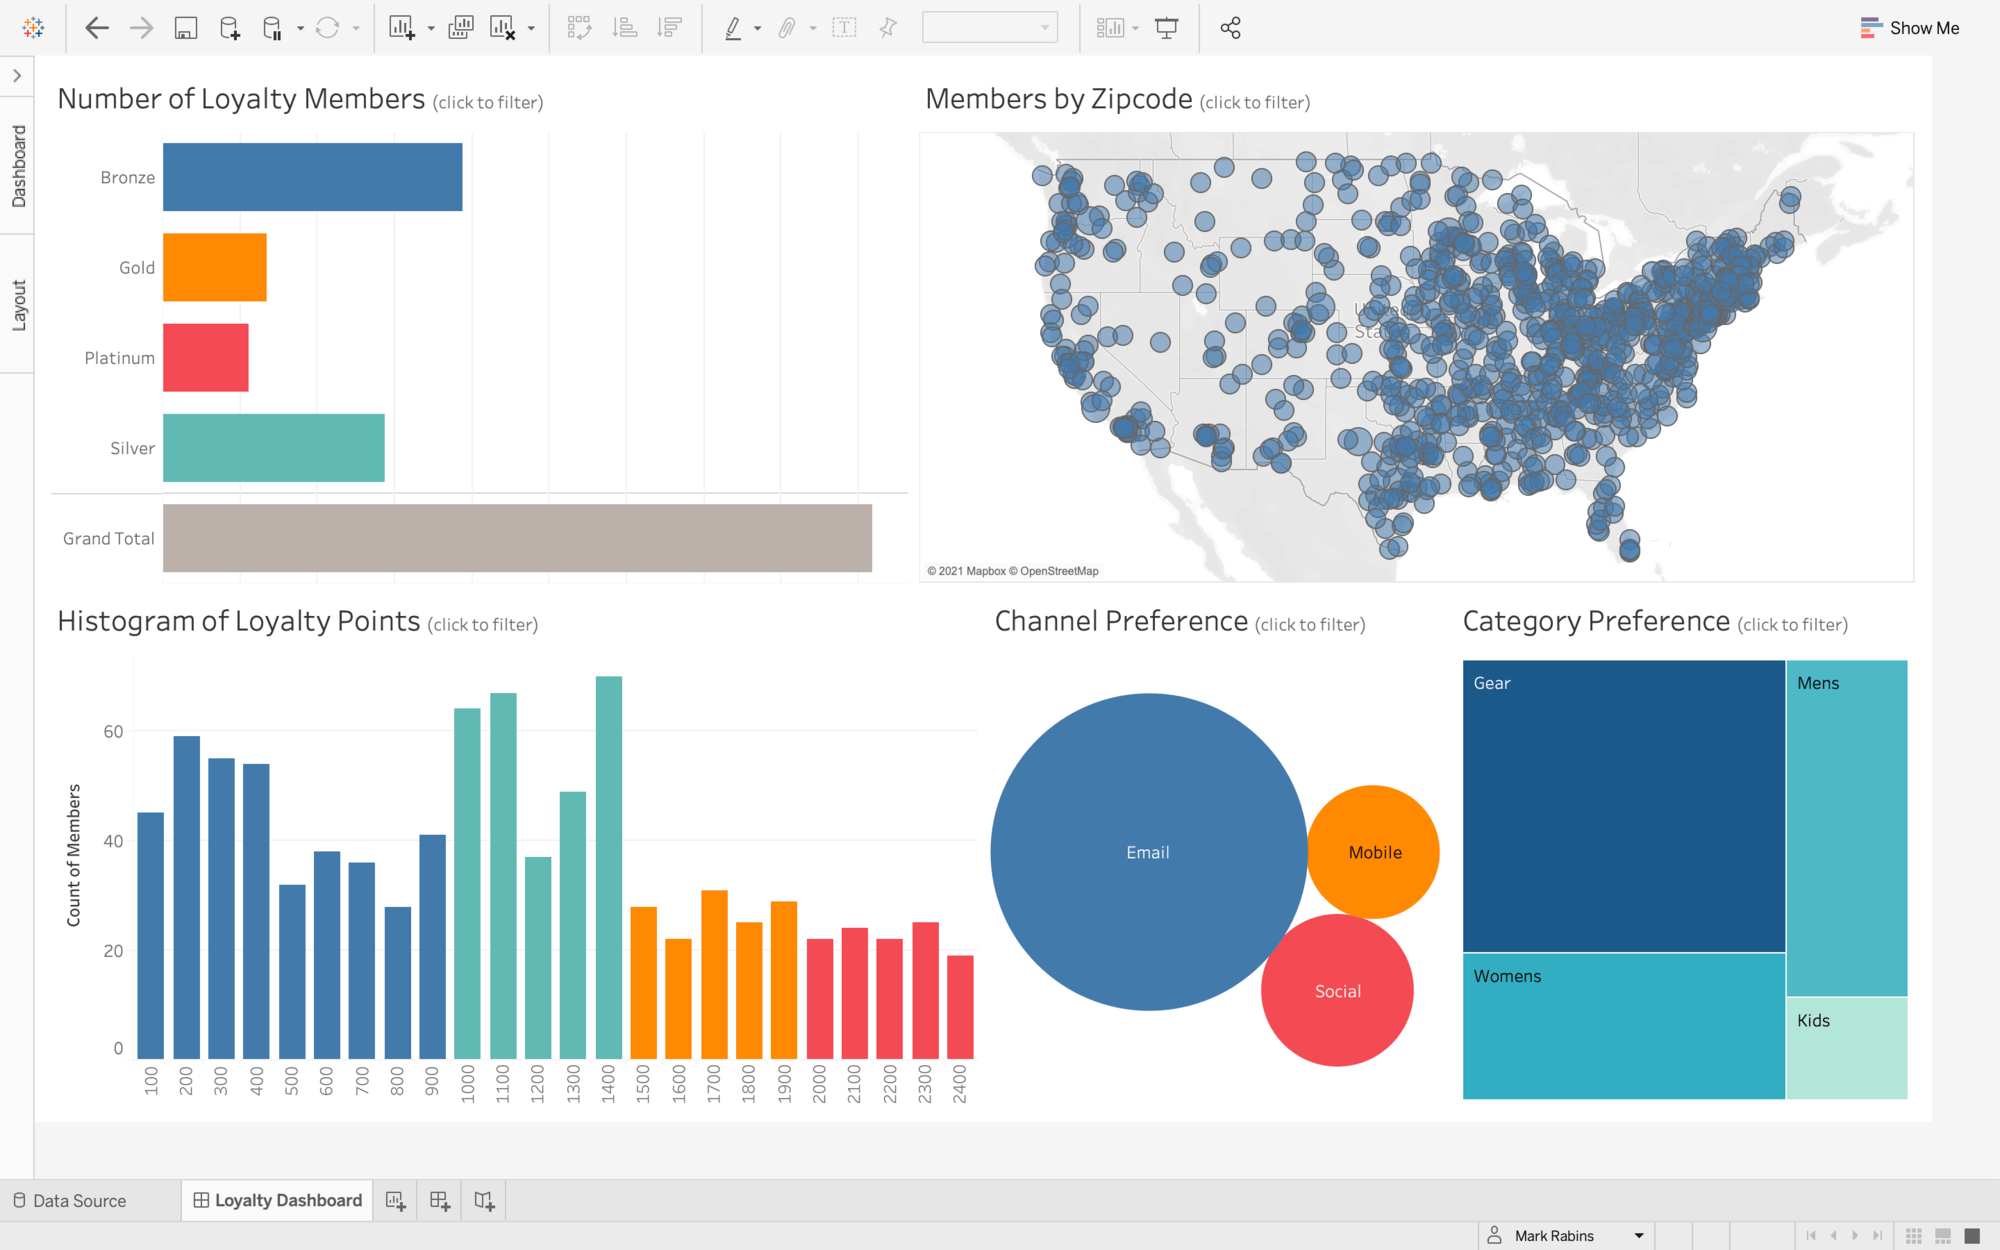Click the Duplicate sheet icon
Image resolution: width=2000 pixels, height=1250 pixels.
[x=459, y=27]
